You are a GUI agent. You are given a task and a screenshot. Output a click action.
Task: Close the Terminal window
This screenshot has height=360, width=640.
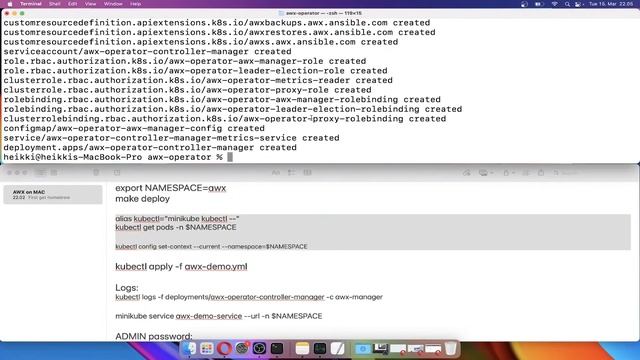coord(7,13)
